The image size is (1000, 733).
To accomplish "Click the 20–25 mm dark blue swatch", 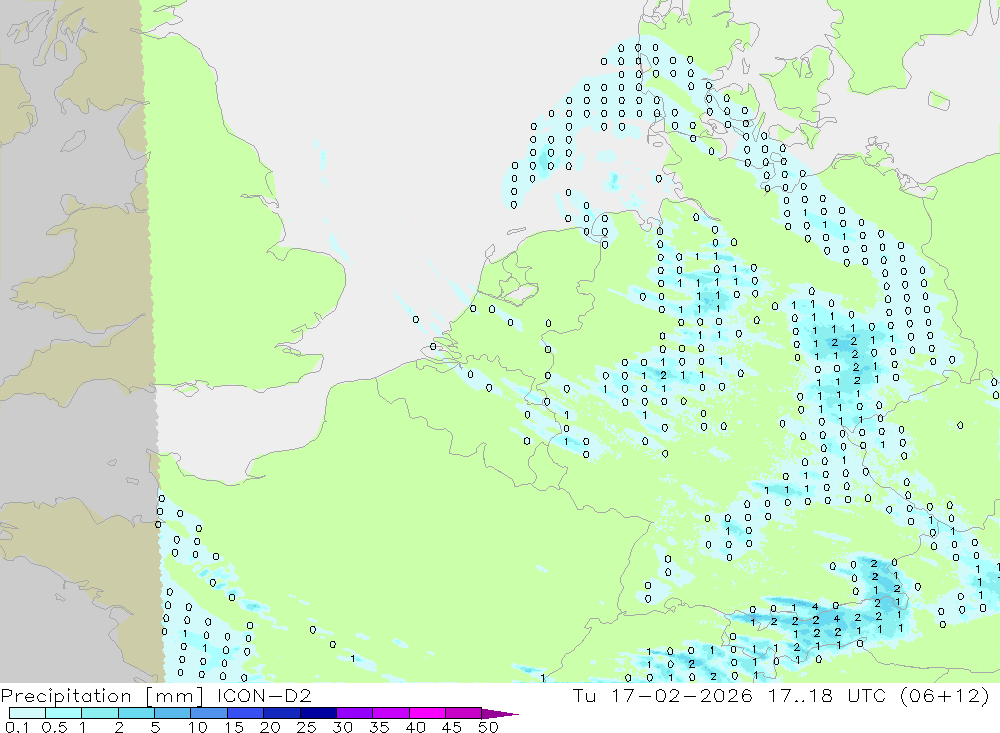I will point(282,713).
